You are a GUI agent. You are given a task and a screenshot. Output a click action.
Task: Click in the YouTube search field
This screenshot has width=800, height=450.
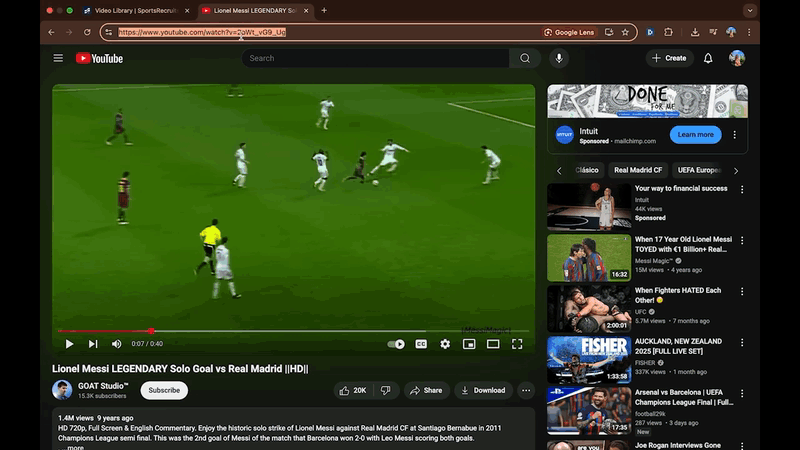click(x=376, y=58)
